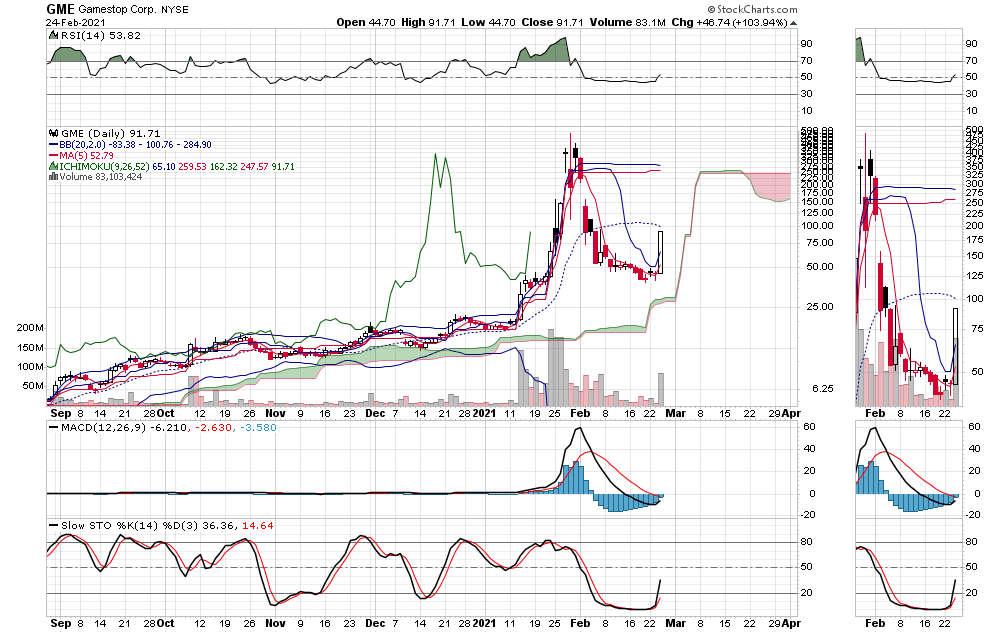
Task: Click the MA(5) 52.79 legend text
Action: pos(86,156)
